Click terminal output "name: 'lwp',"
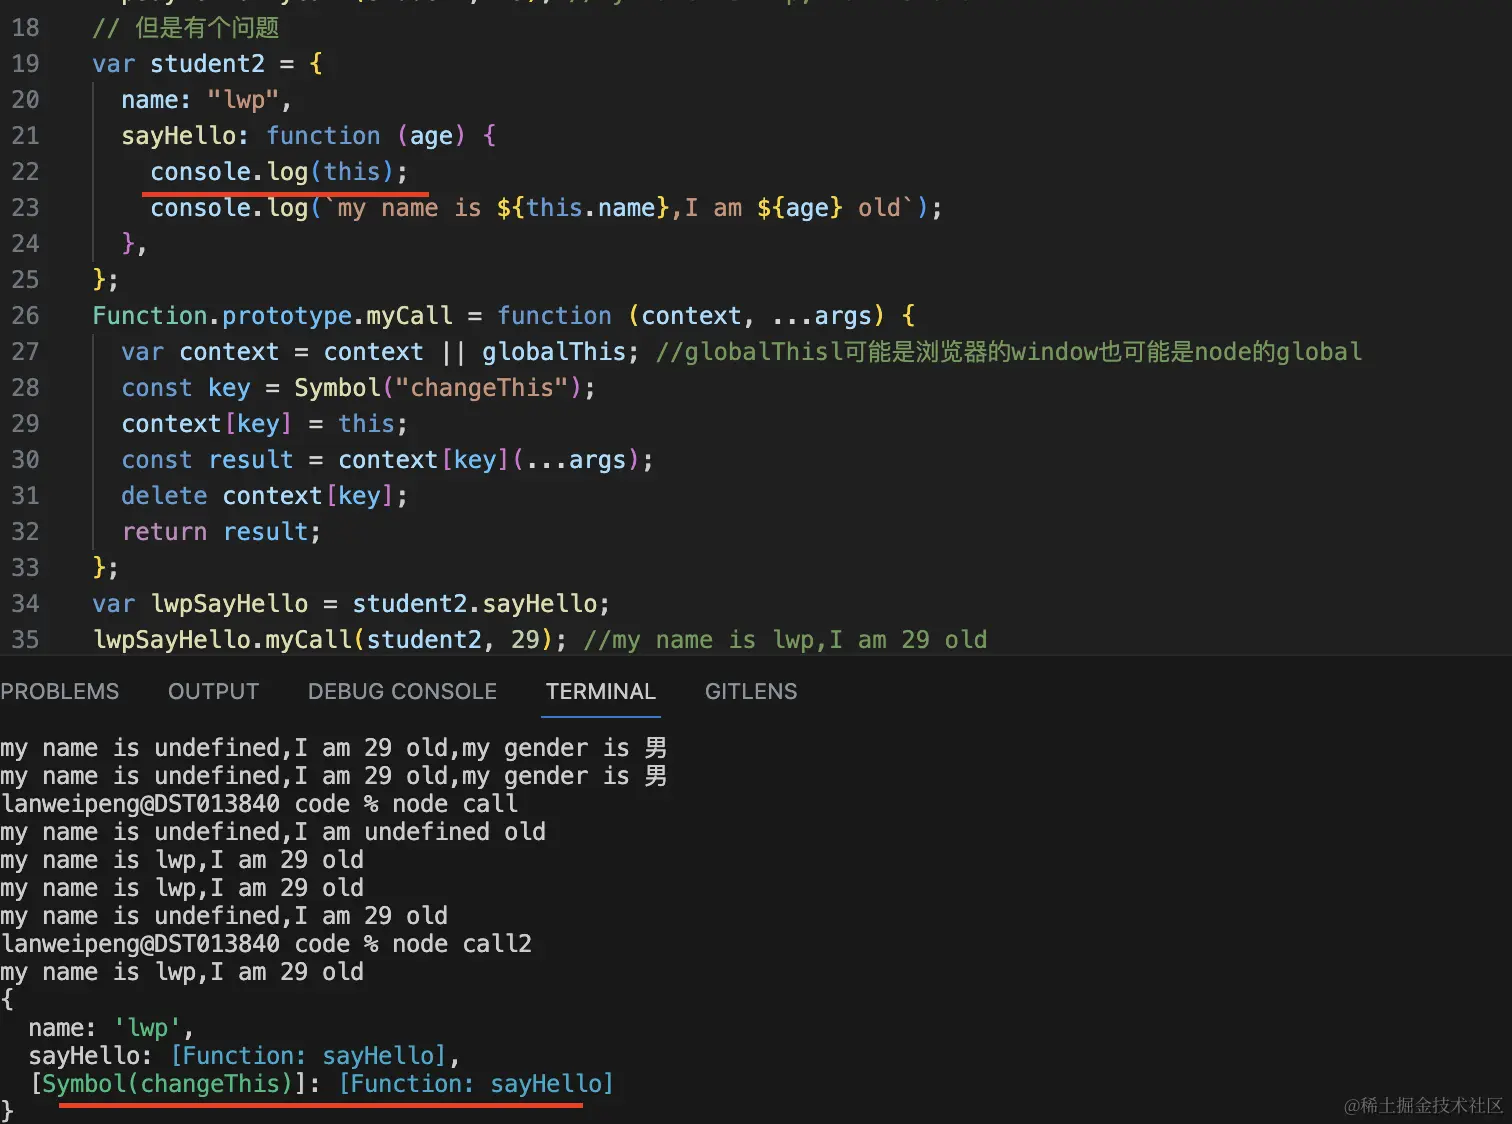 [x=111, y=1028]
